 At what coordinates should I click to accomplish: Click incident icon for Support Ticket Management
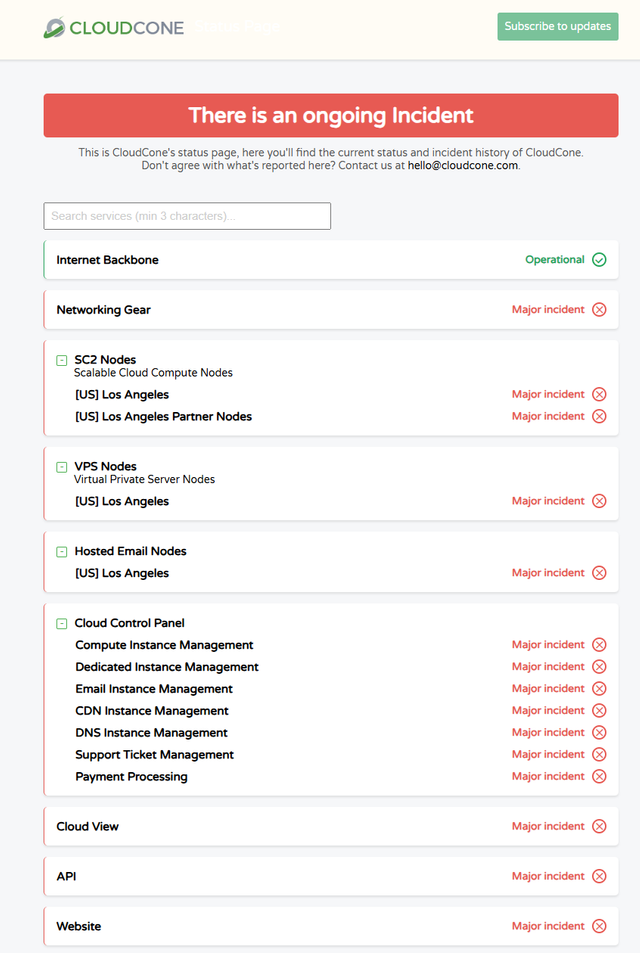tap(599, 754)
